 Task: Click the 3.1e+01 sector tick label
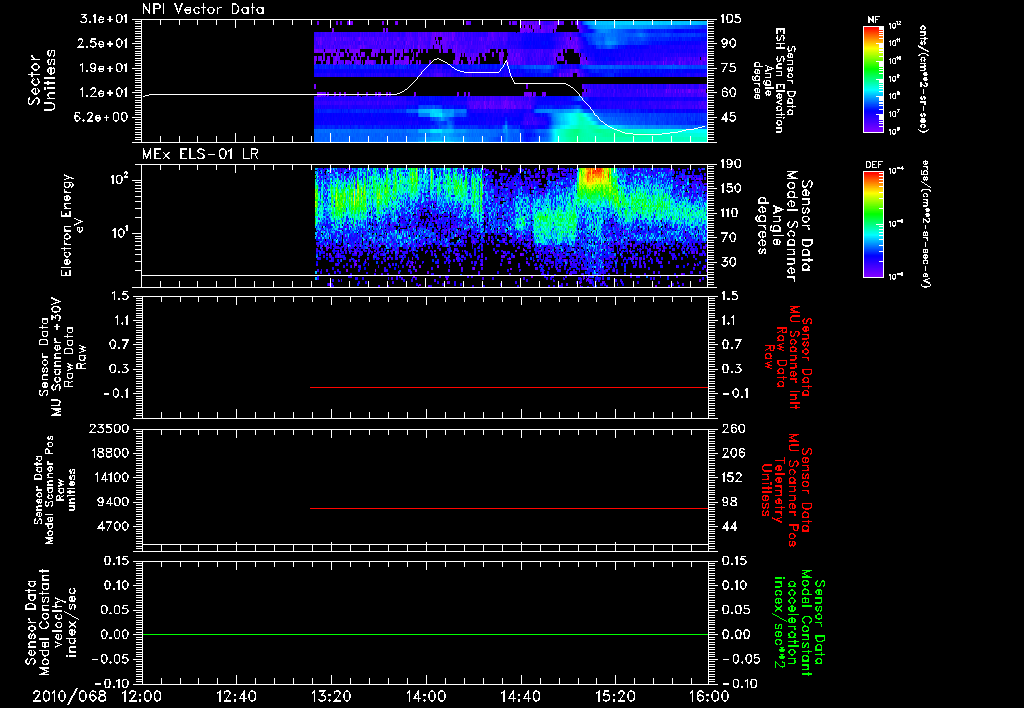(104, 19)
